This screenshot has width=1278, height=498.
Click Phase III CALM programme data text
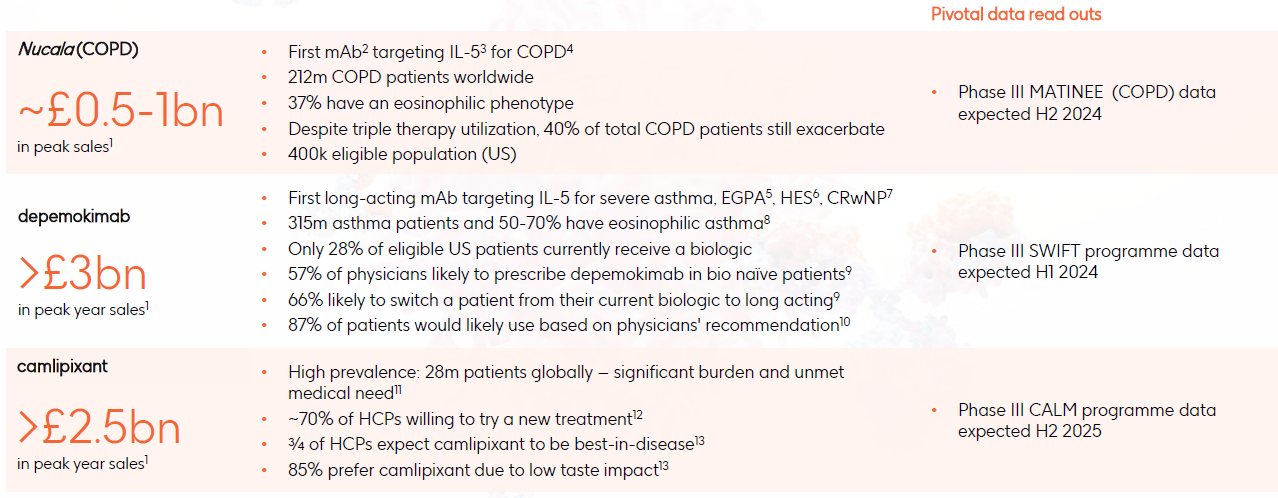[1086, 420]
